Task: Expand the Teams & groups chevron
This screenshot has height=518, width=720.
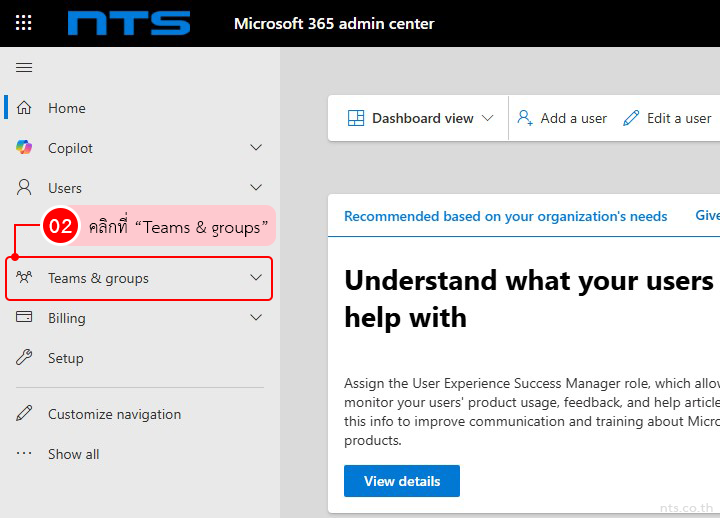Action: 256,278
